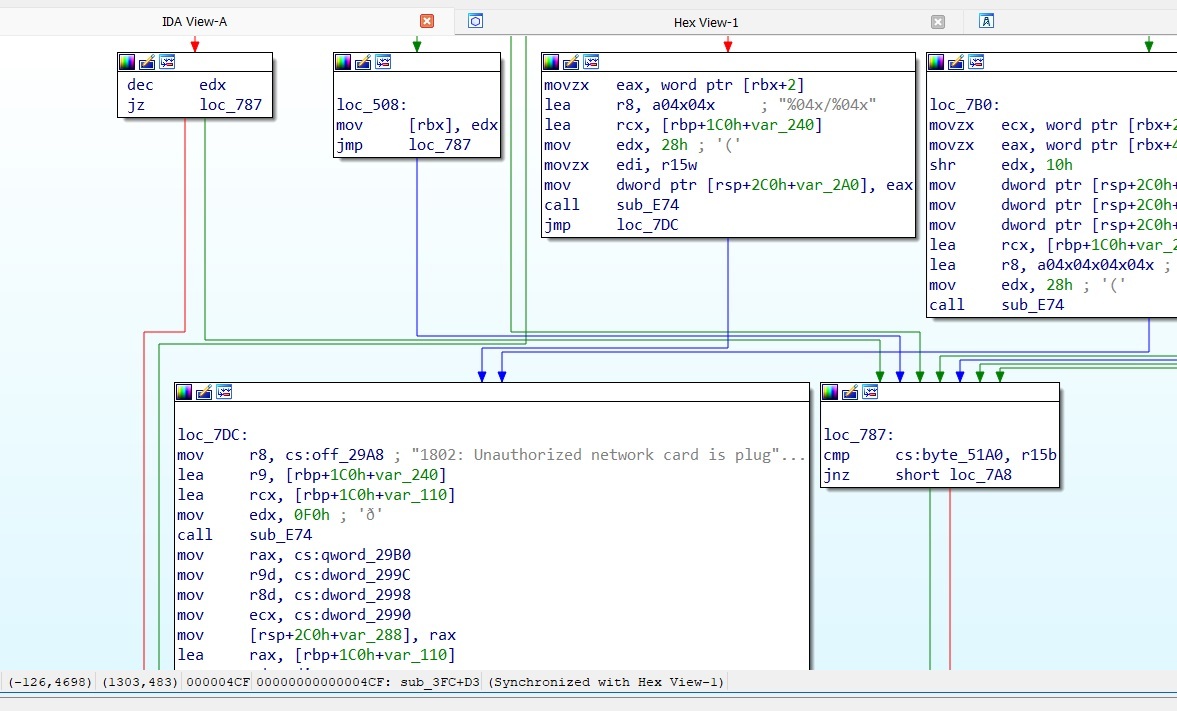Click the Hex View-1 tab icon

pyautogui.click(x=476, y=21)
